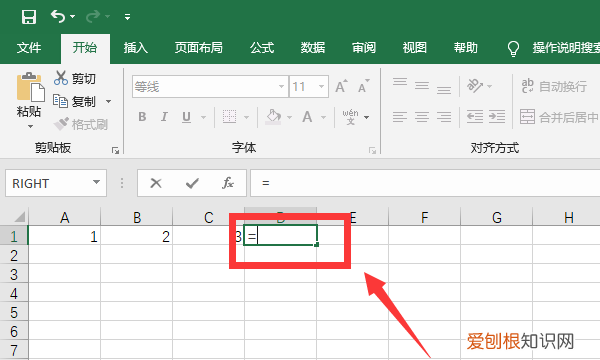Screen dimensions: 600x360
Task: Click the align left icon
Action: [x=400, y=117]
